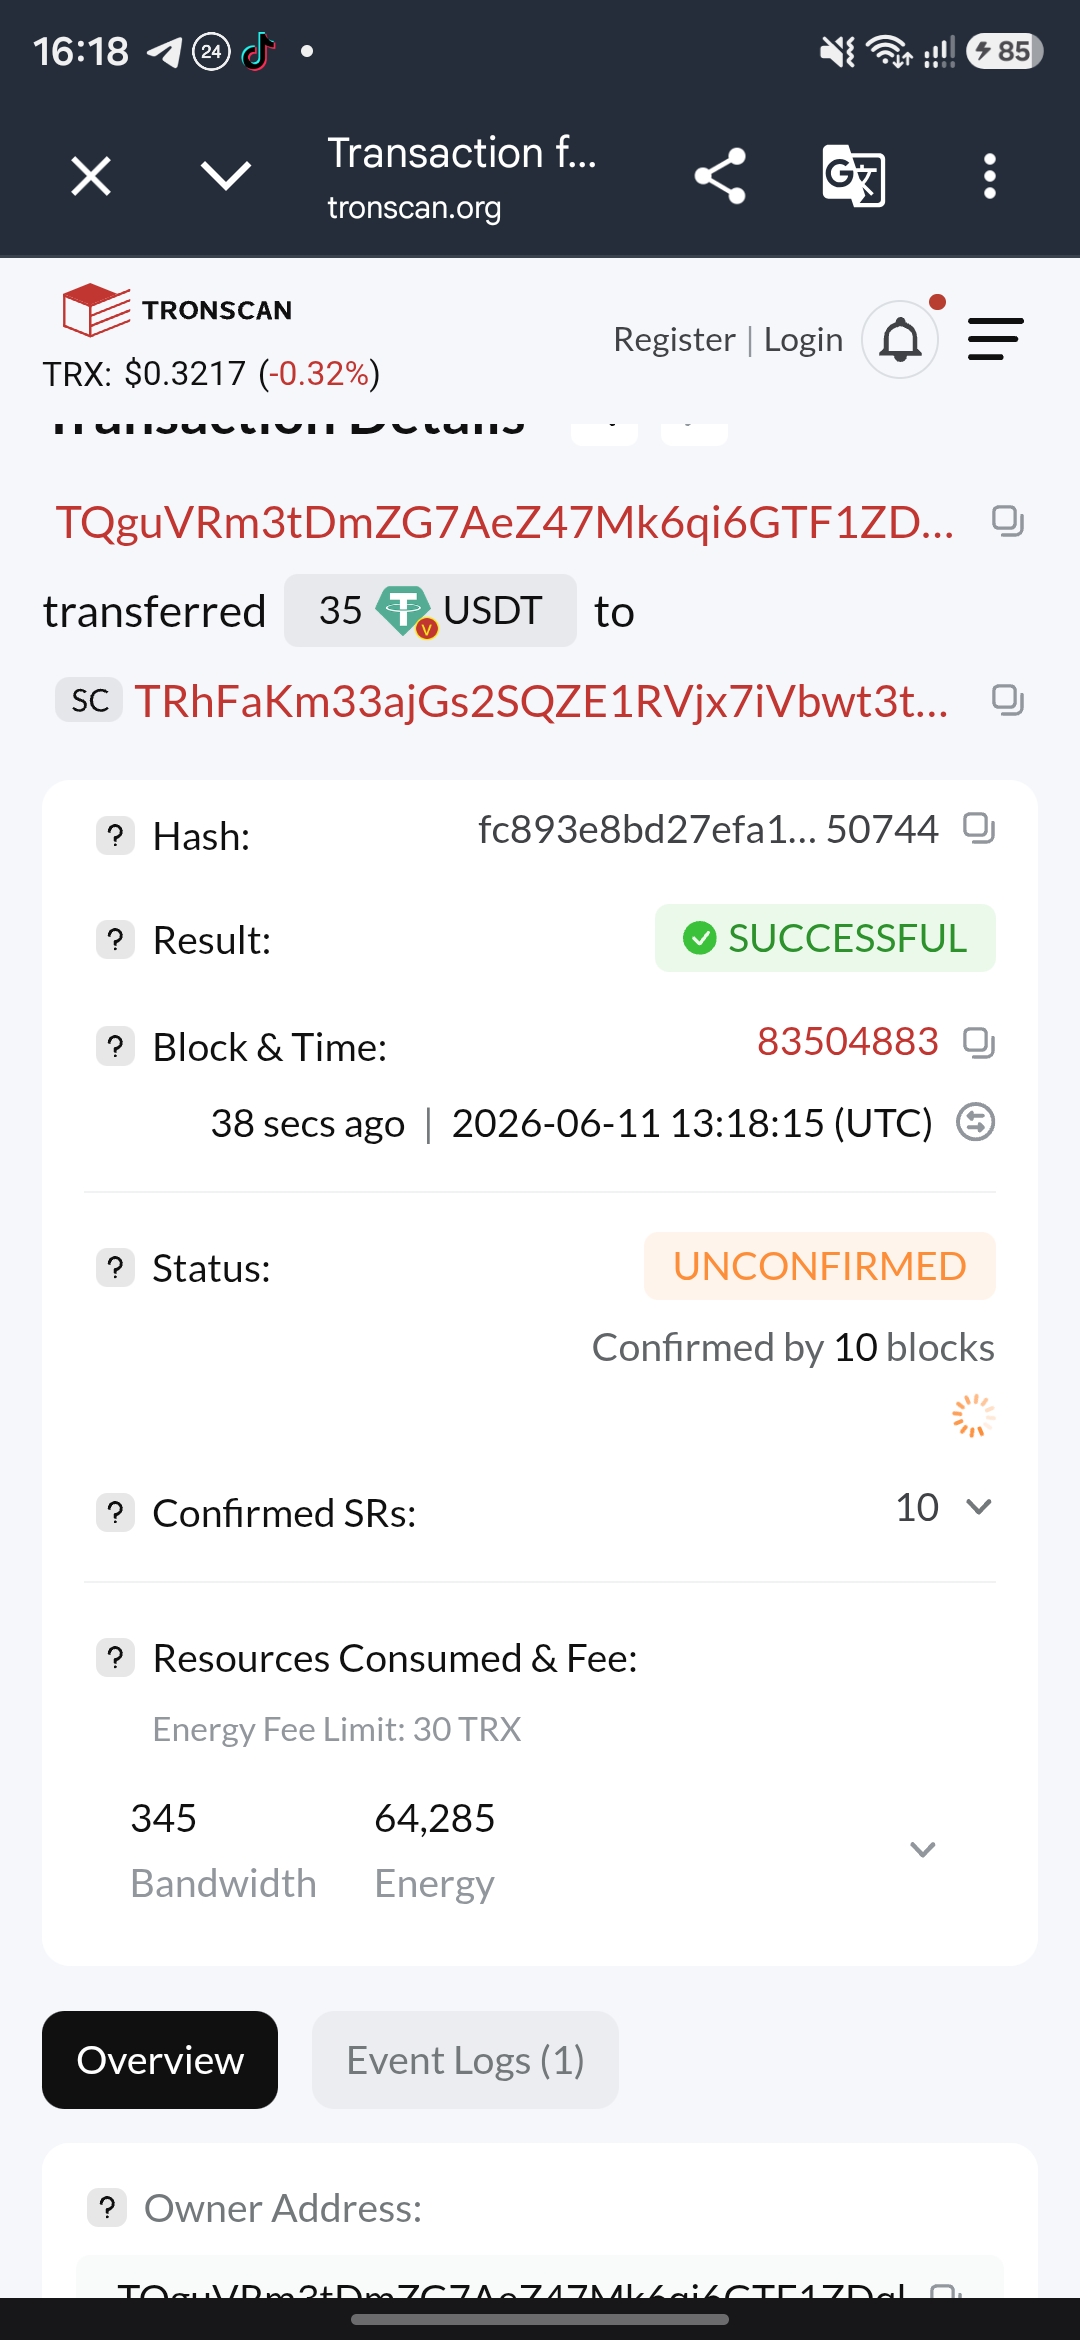Expand Confirmed SRs list

coord(979,1507)
